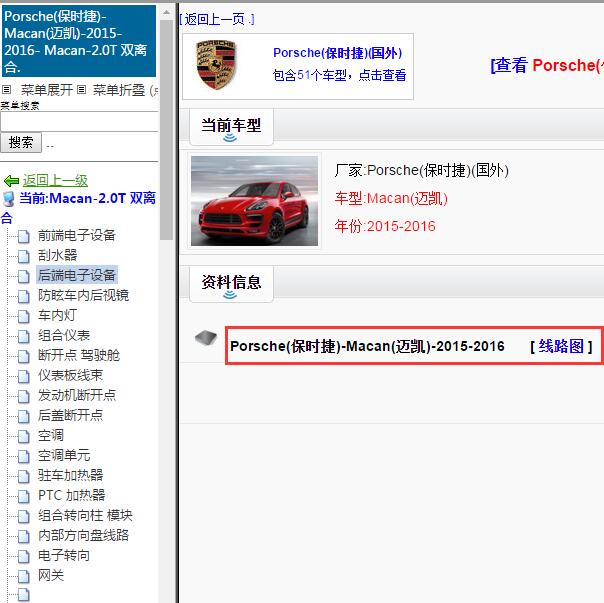Viewport: 604px width, 603px height.
Task: Open 组合转向柱 模块 tree item
Action: click(x=85, y=516)
